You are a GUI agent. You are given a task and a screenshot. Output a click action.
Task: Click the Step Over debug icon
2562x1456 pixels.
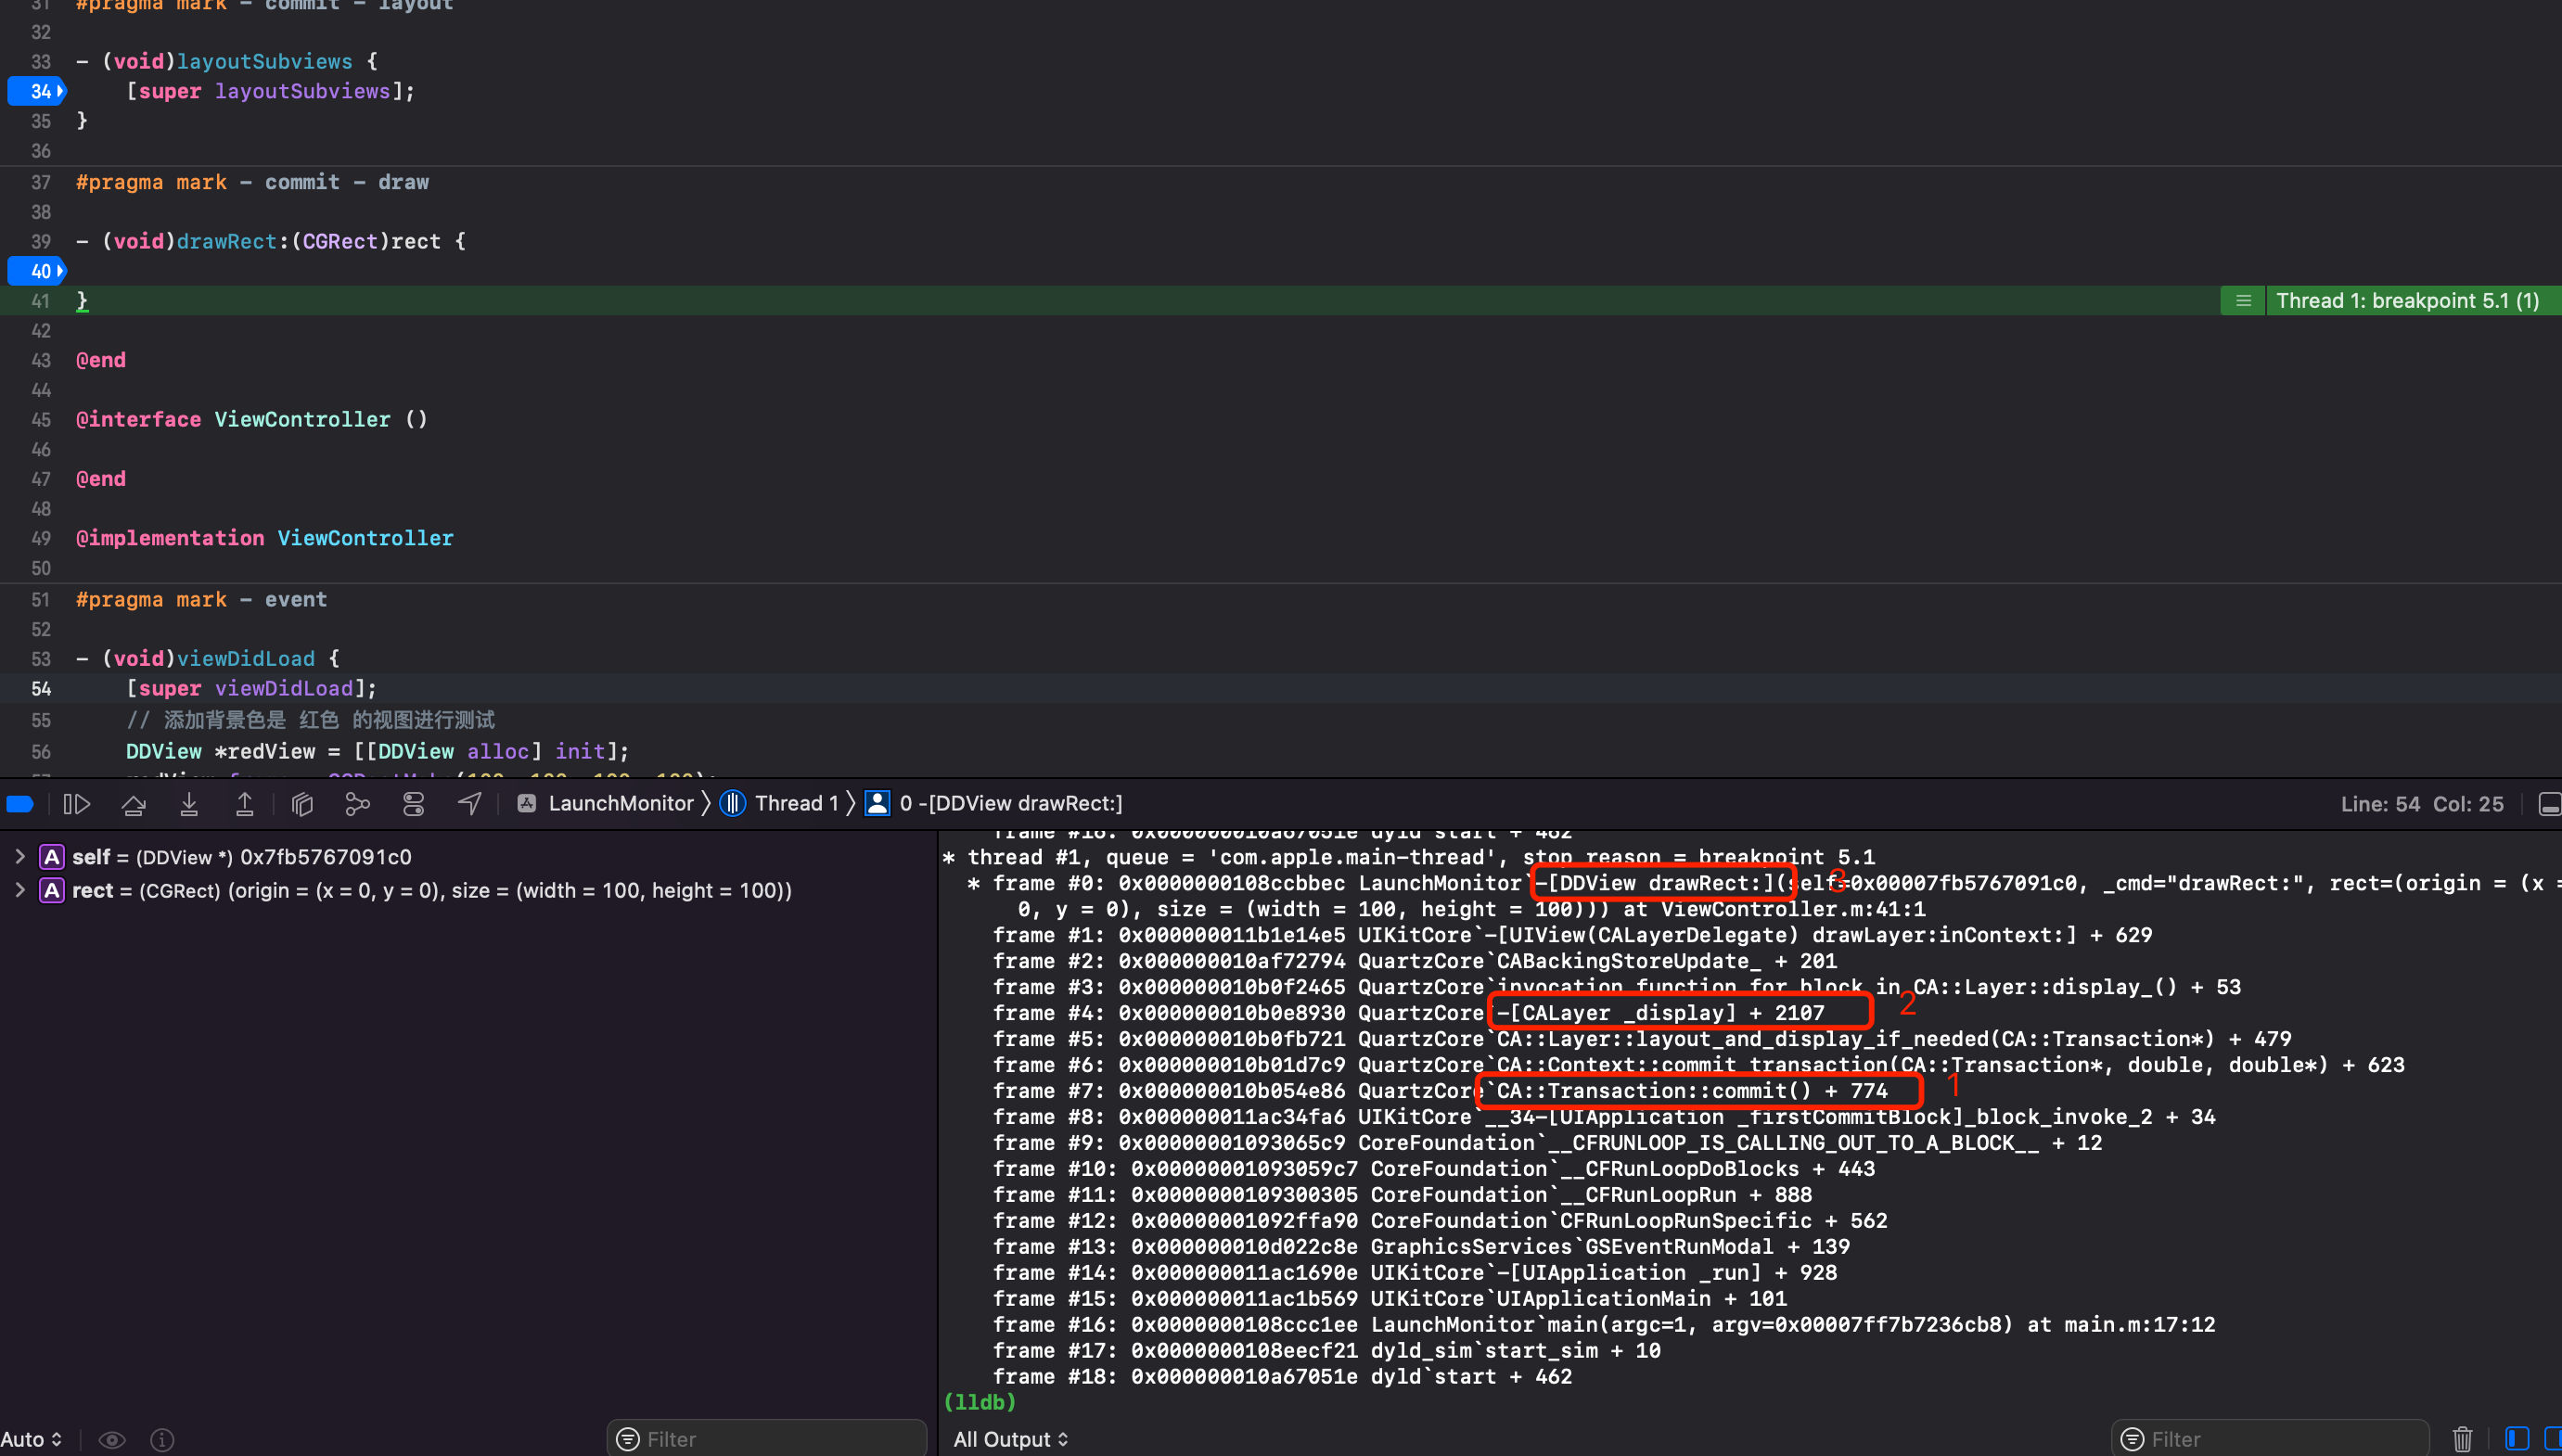(133, 804)
